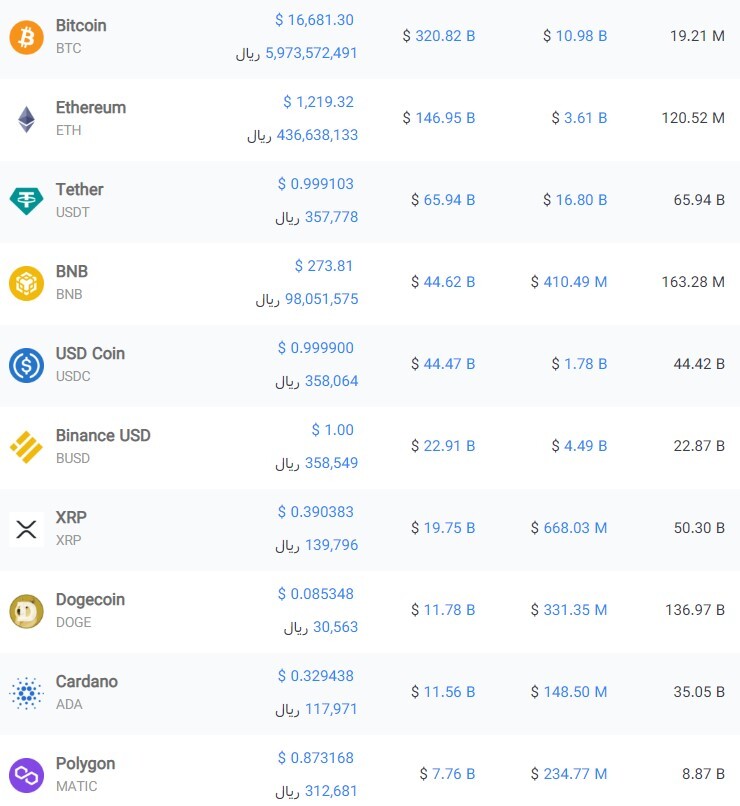740x806 pixels.
Task: Click the yellow BNB logo icon
Action: click(26, 283)
